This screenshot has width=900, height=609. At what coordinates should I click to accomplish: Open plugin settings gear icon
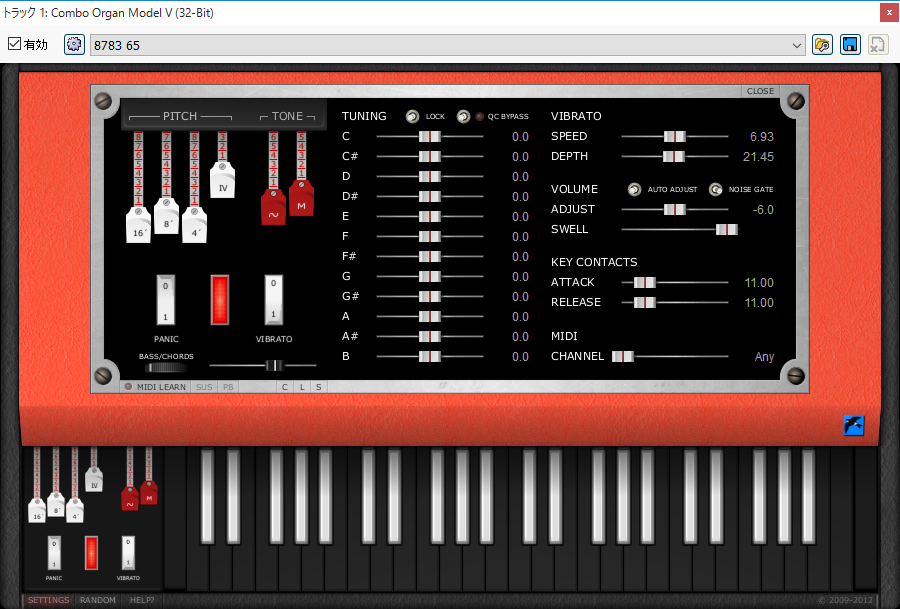pyautogui.click(x=74, y=45)
